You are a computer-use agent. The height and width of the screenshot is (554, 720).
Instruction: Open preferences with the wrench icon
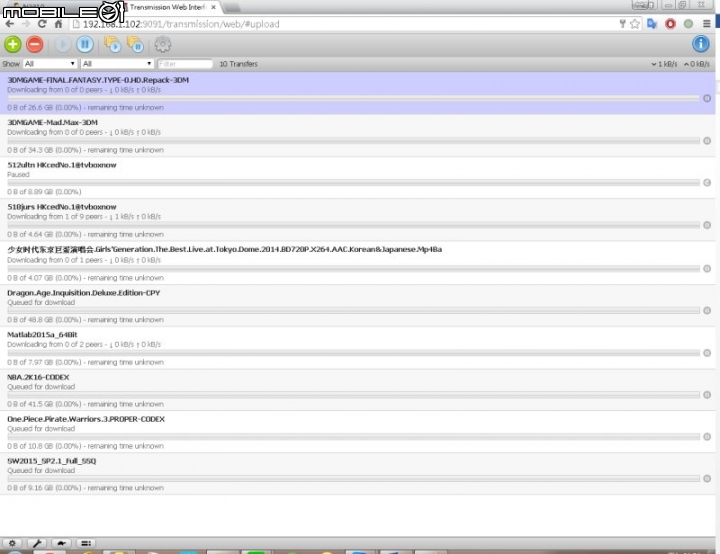37,543
